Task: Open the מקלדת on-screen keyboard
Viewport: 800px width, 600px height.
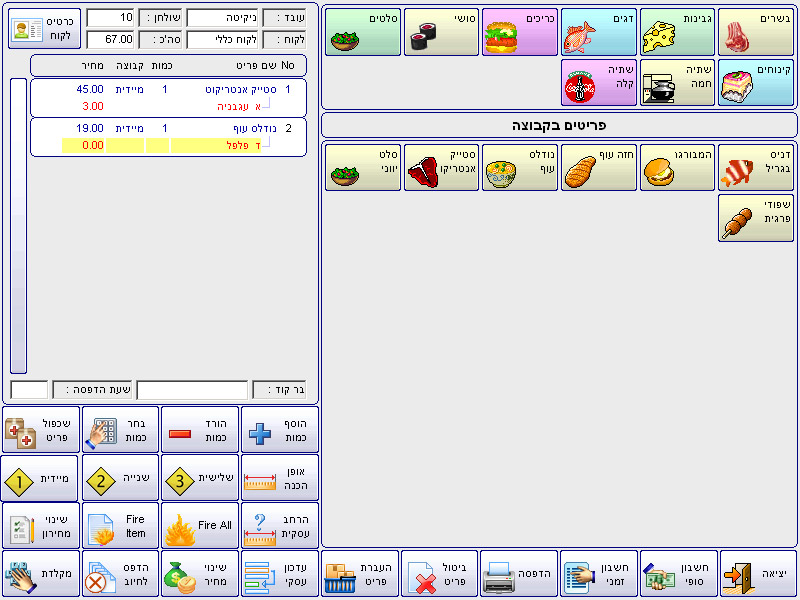Action: [41, 574]
